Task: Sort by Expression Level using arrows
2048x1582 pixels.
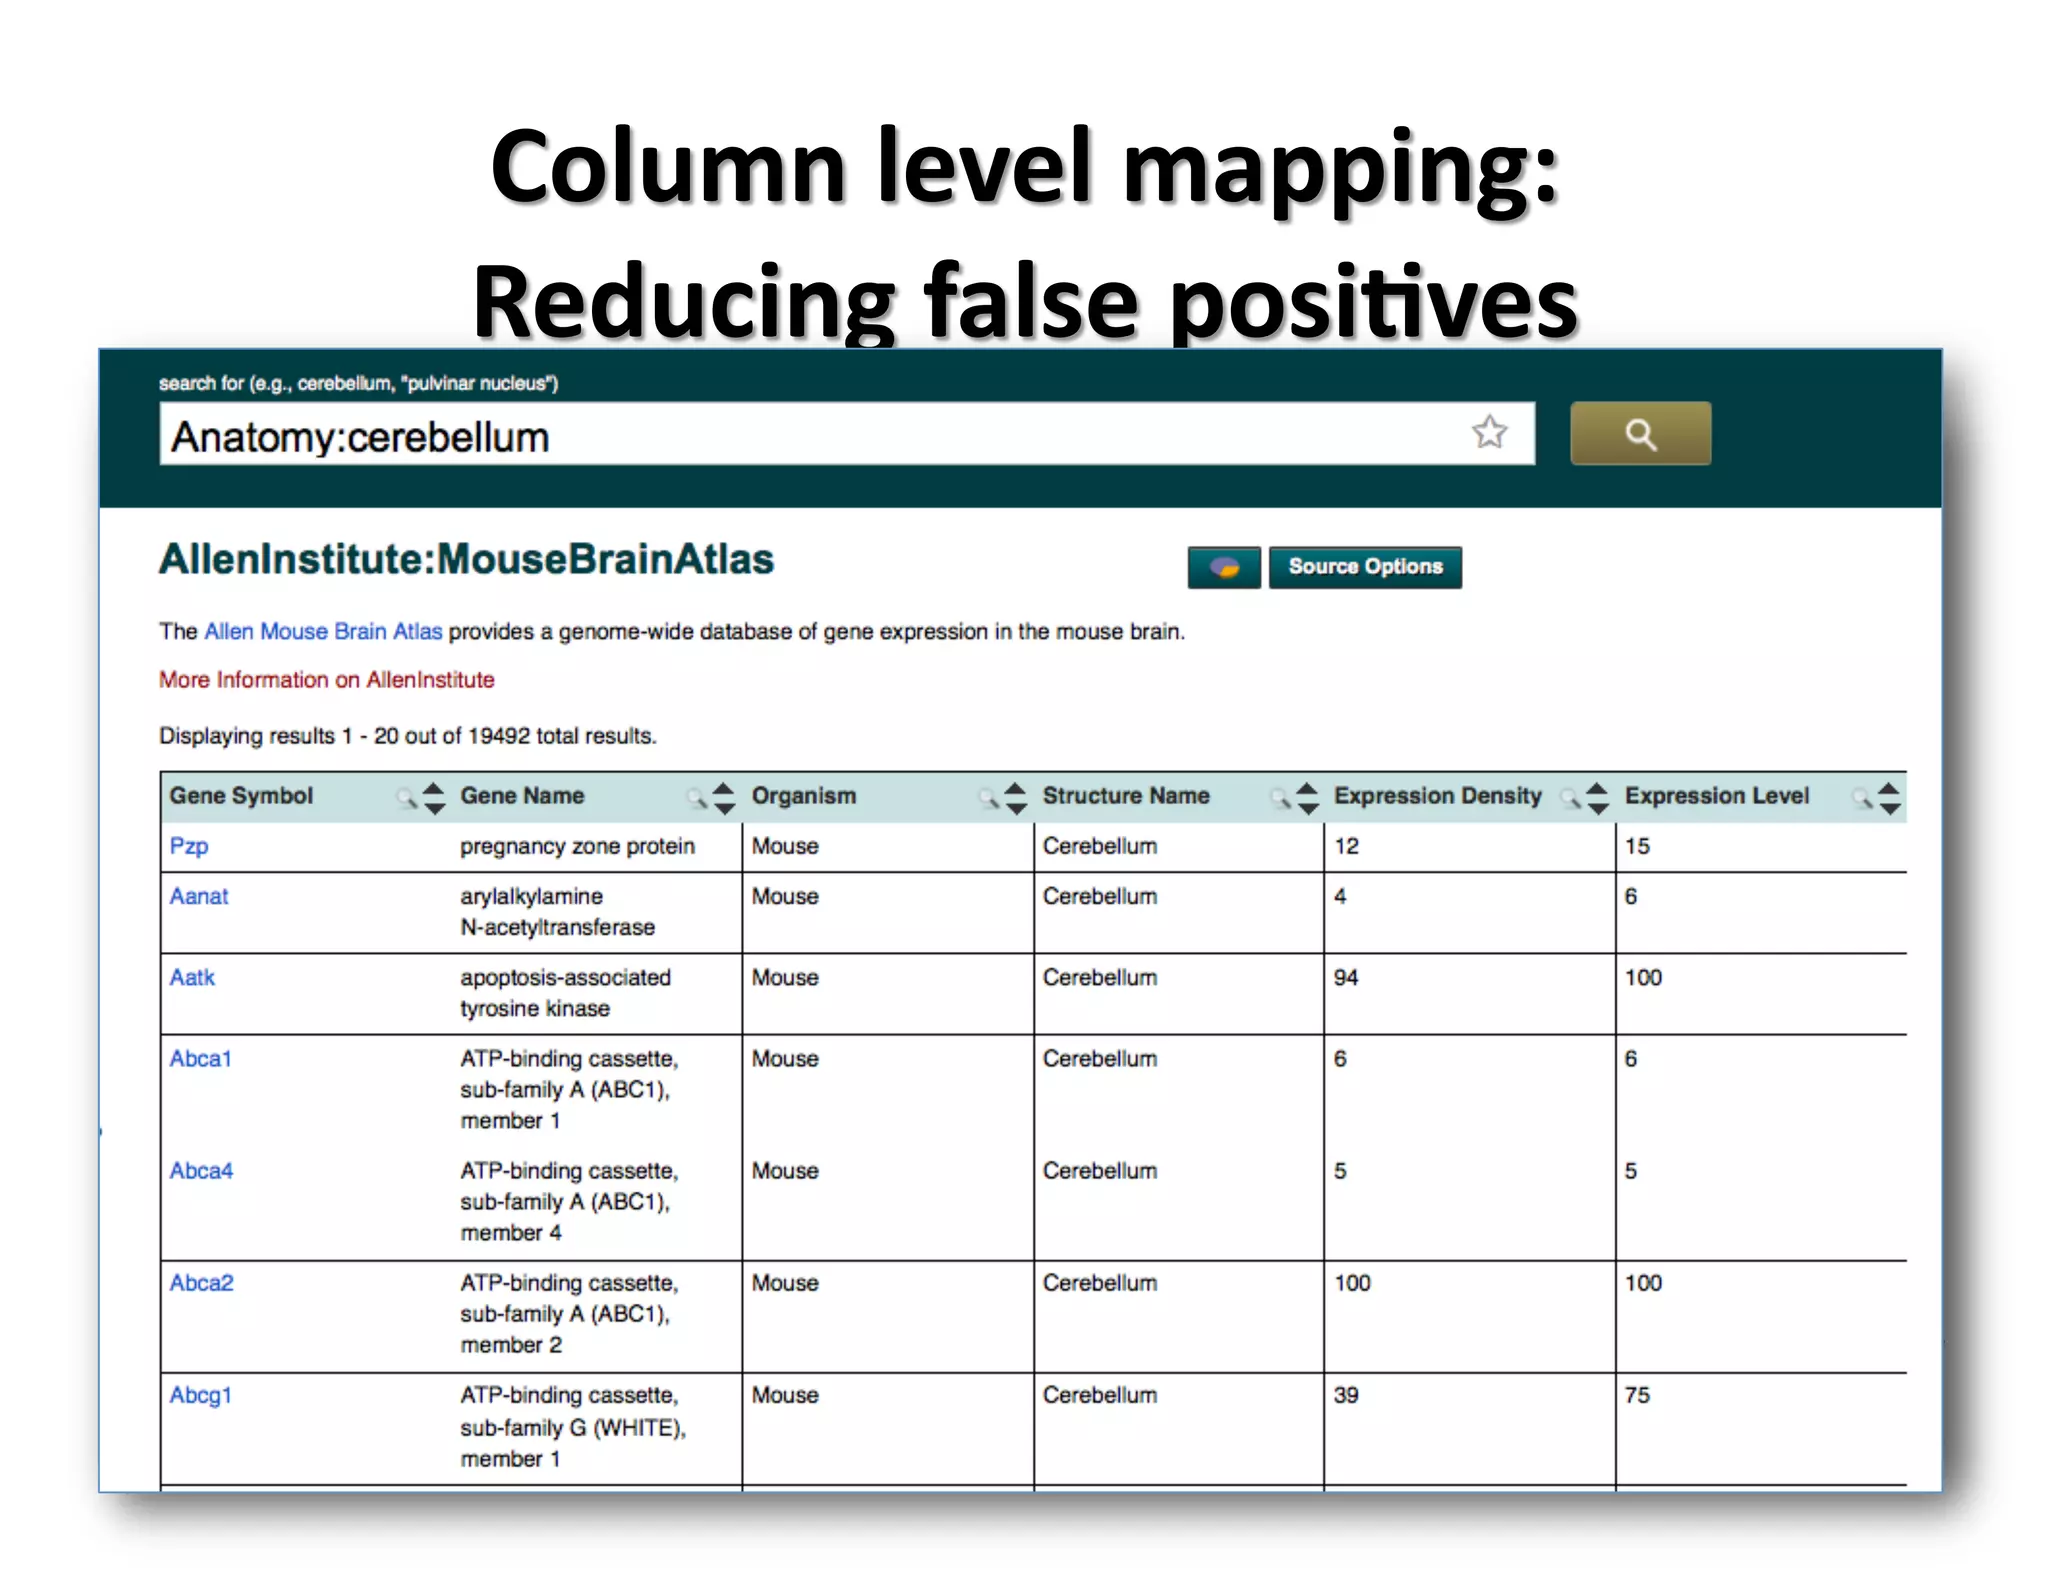Action: click(1889, 797)
